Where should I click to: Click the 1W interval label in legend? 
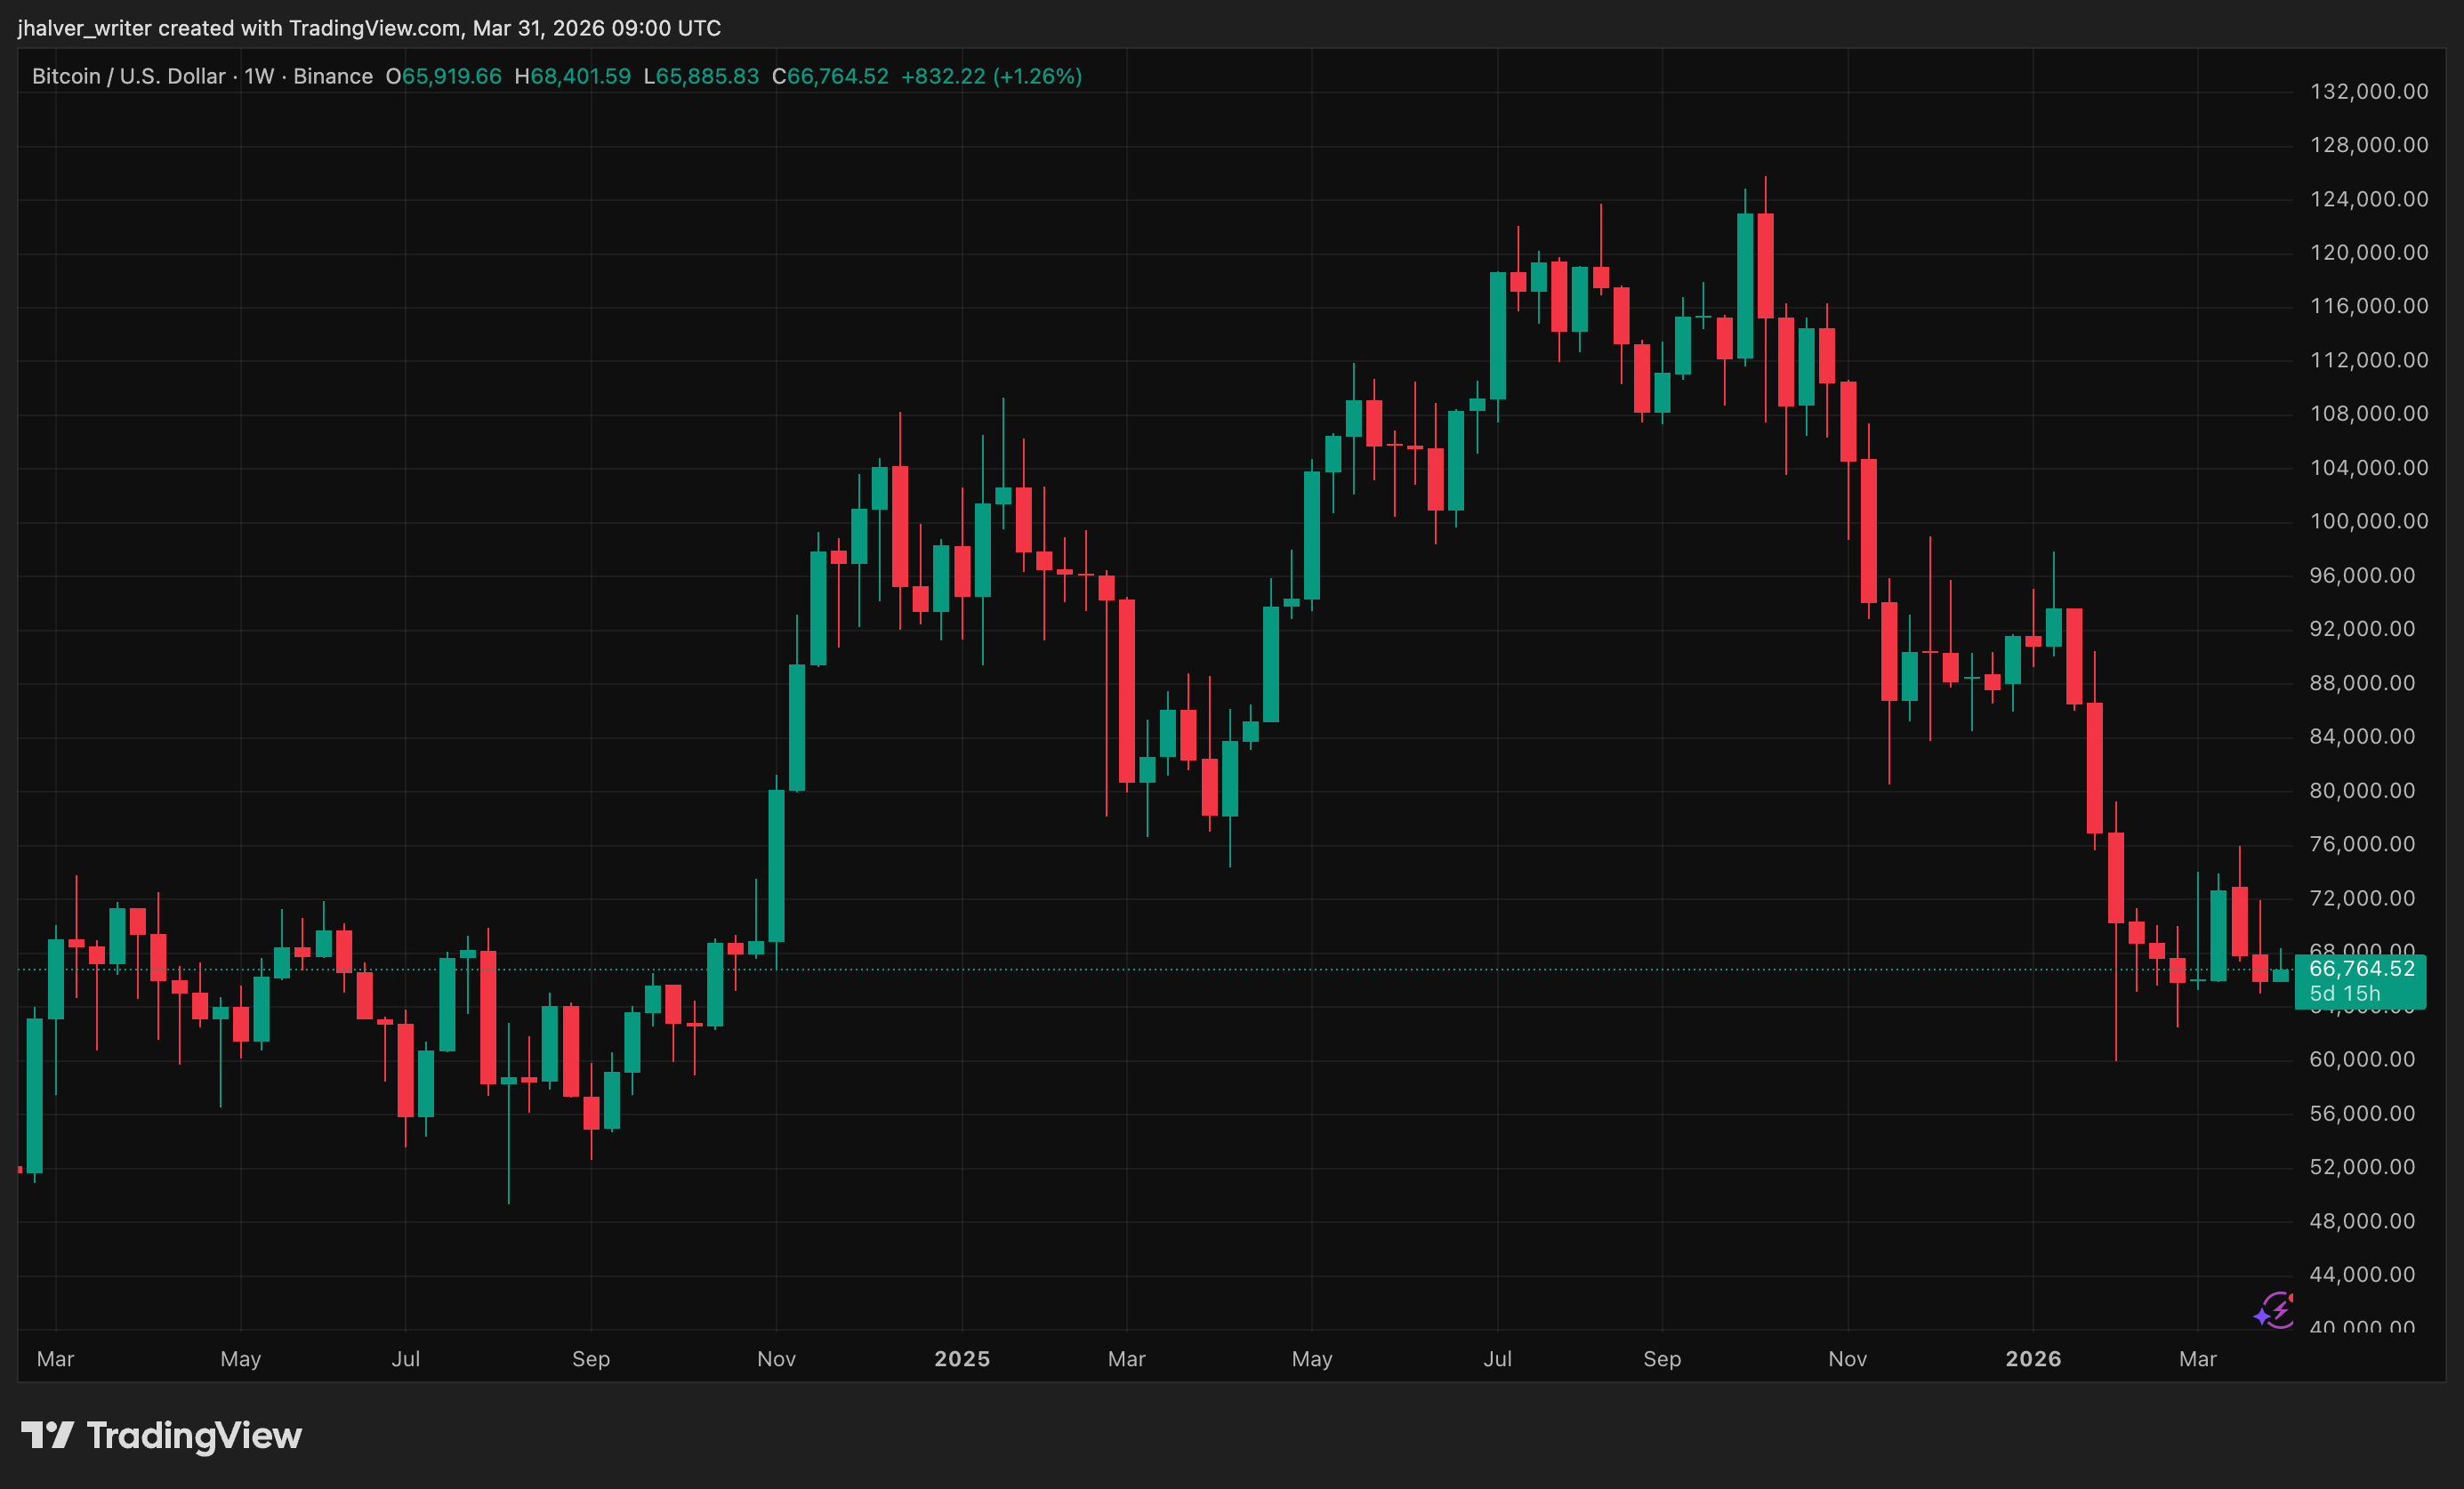click(x=259, y=76)
